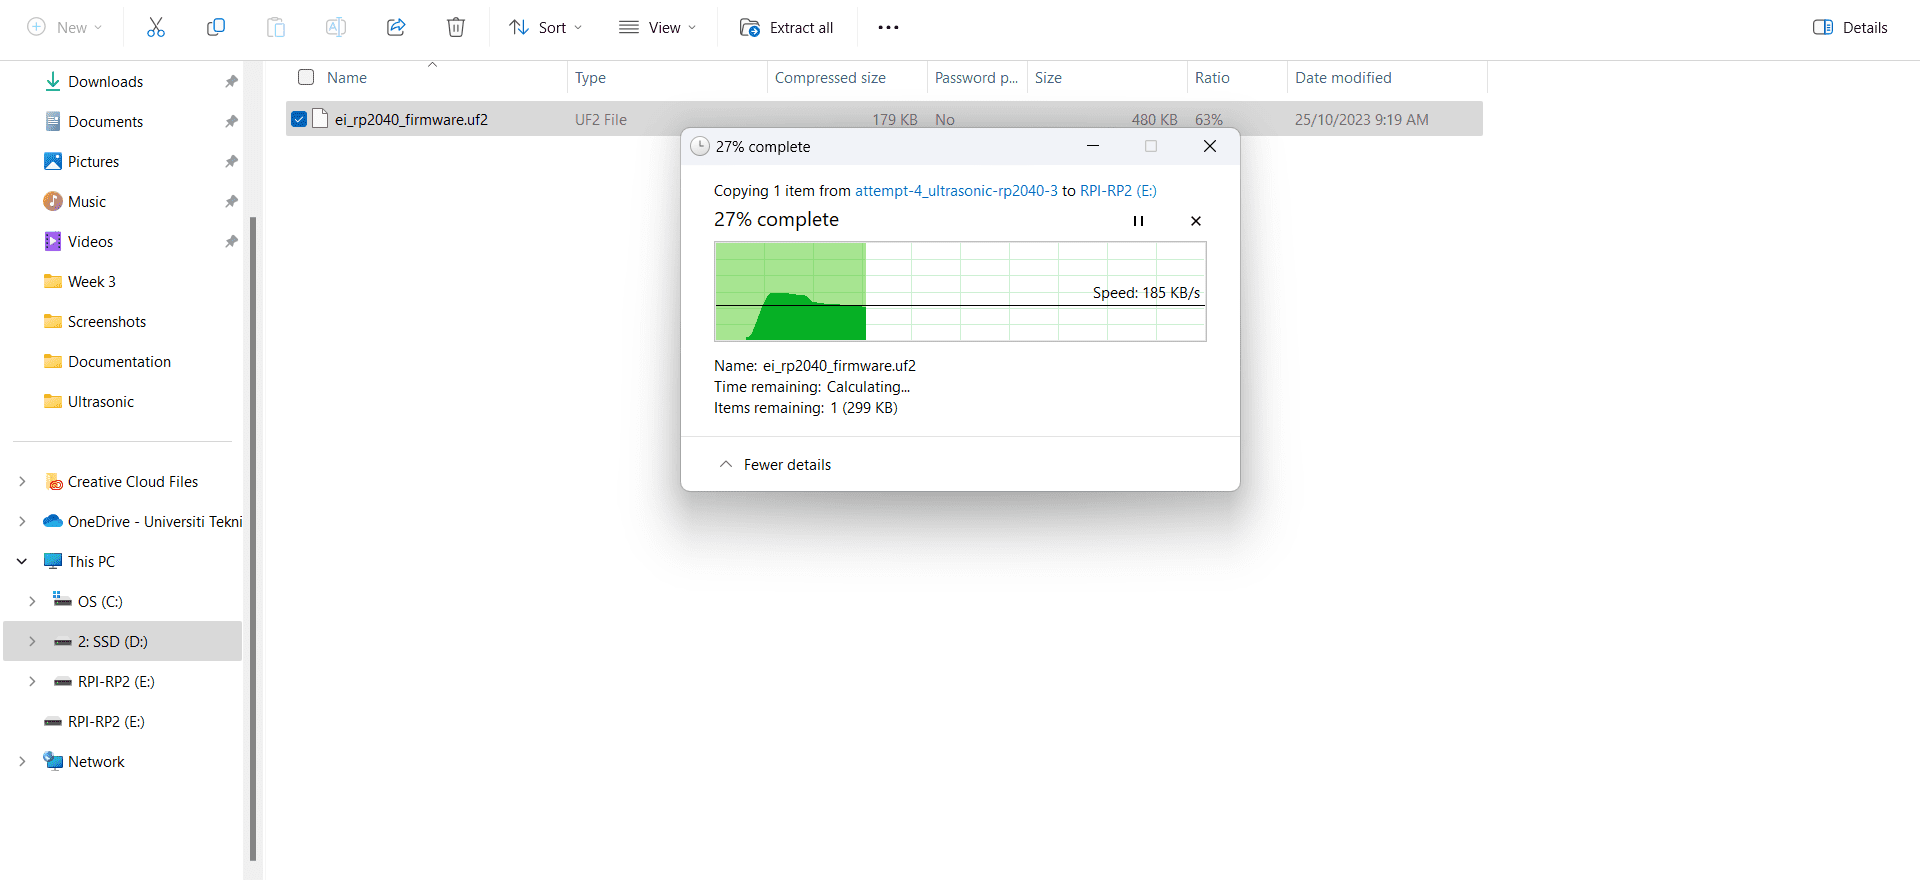Viewport: 1920px width, 880px height.
Task: Cancel the copy with the small X
Action: (1196, 221)
